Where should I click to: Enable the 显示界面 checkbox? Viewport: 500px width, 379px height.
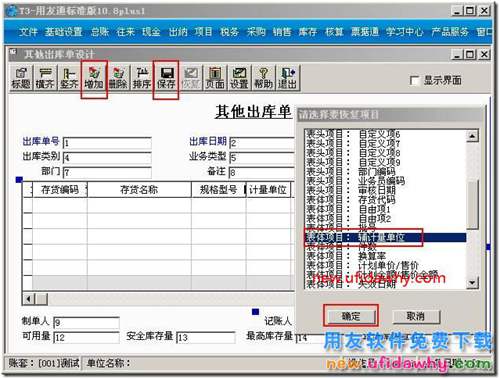pos(414,81)
